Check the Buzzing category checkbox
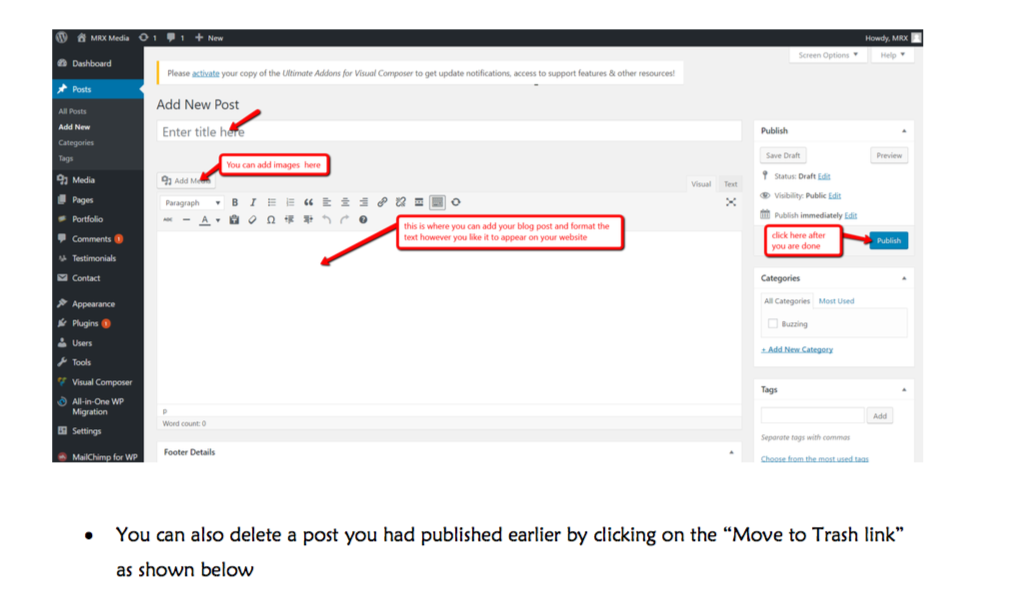This screenshot has width=1011, height=606. pos(772,324)
